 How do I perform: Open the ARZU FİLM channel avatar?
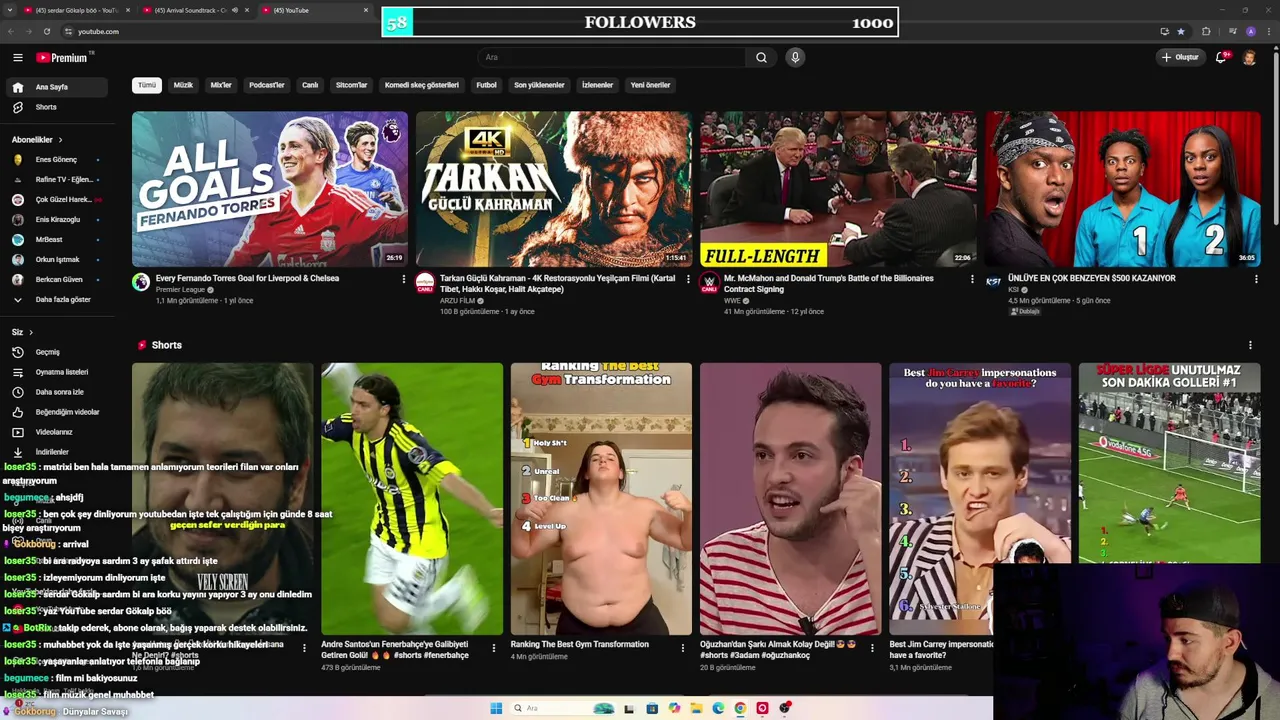(x=425, y=282)
